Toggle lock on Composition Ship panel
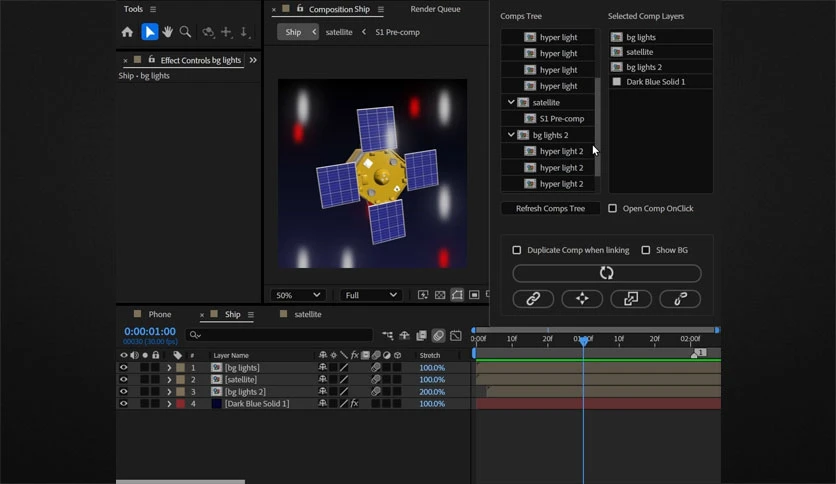The image size is (836, 484). coord(300,9)
